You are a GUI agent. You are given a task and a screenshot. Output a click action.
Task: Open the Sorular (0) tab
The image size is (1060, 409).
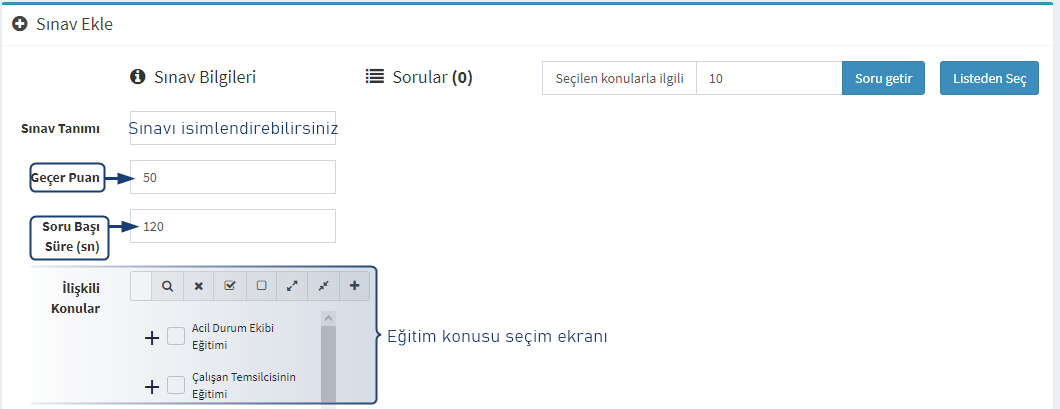click(418, 77)
